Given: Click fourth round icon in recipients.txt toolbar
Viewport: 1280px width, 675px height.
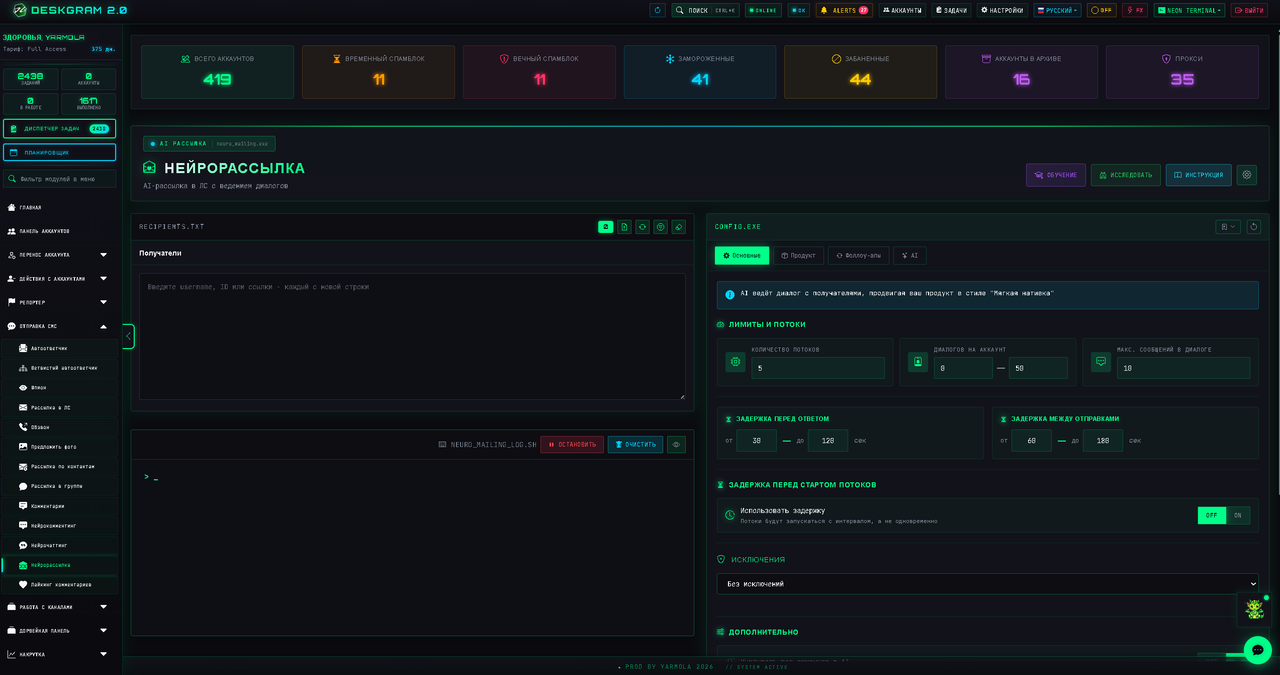Looking at the screenshot, I should point(660,227).
